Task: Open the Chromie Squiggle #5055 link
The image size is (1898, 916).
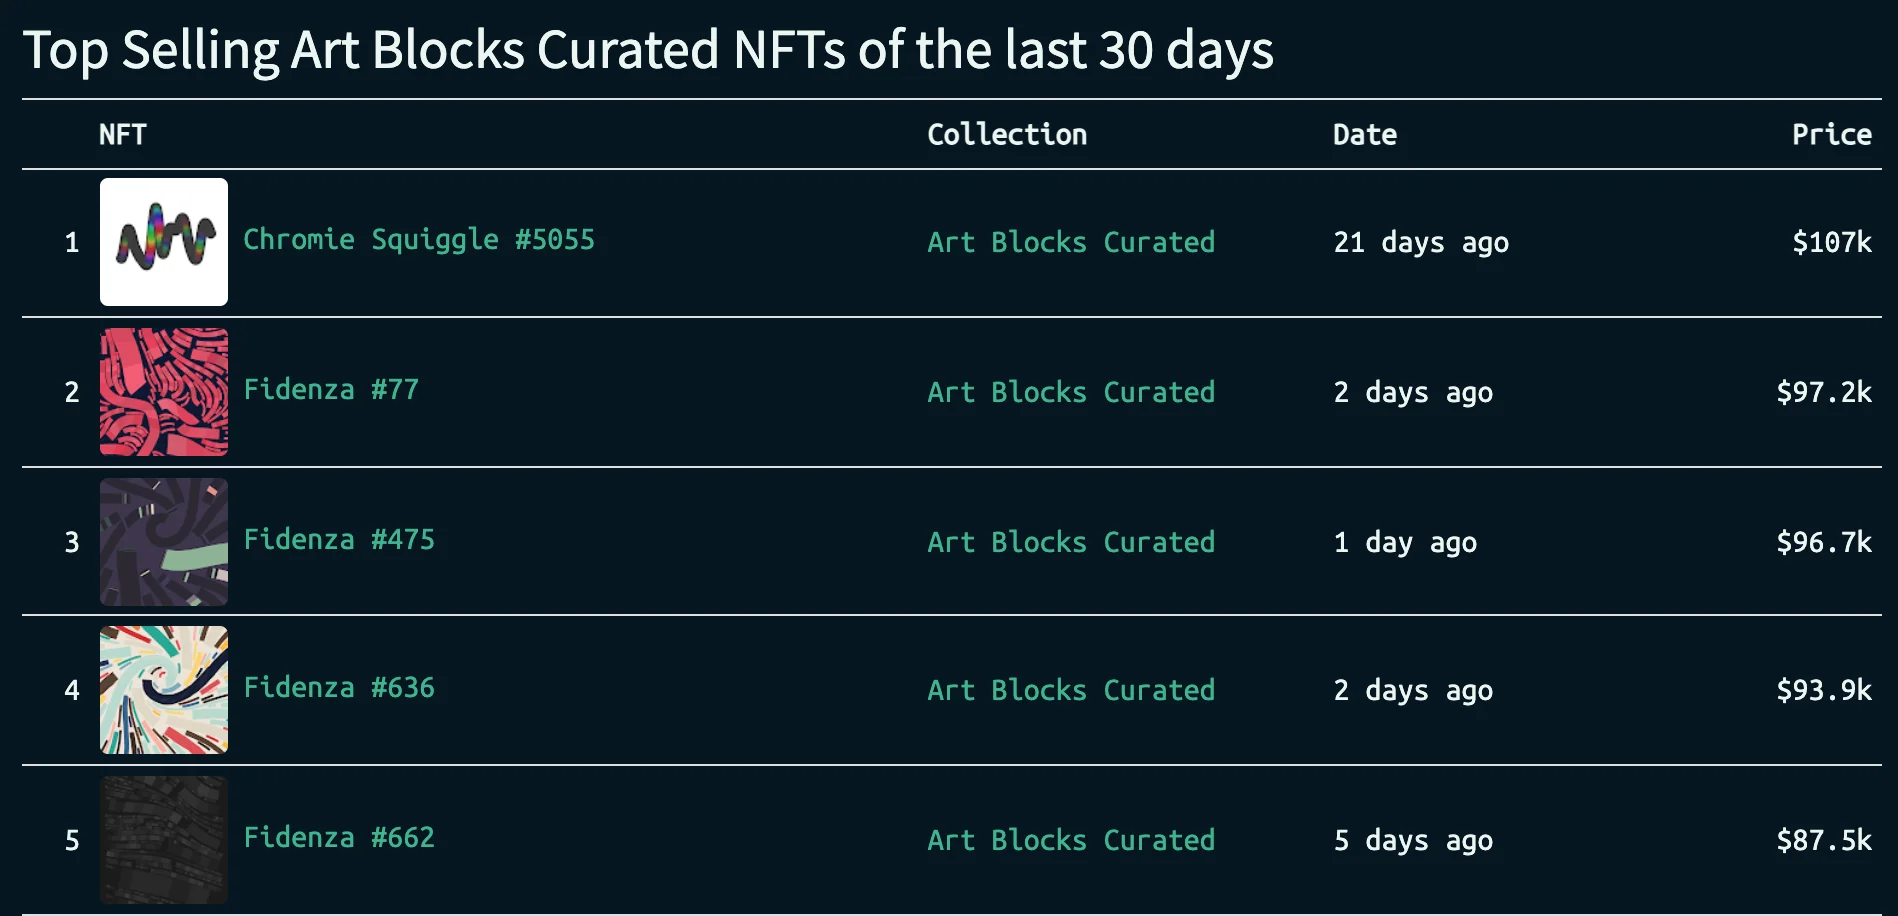Action: point(419,240)
